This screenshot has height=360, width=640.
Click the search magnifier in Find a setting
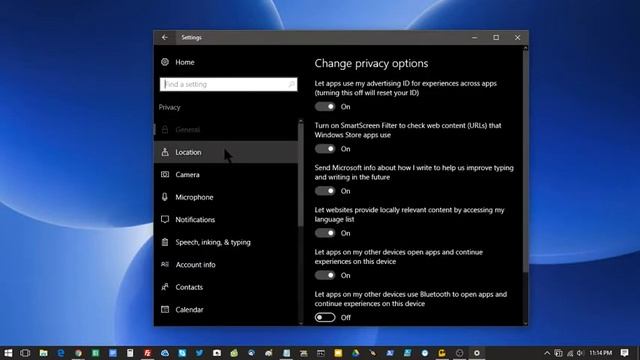pyautogui.click(x=291, y=84)
